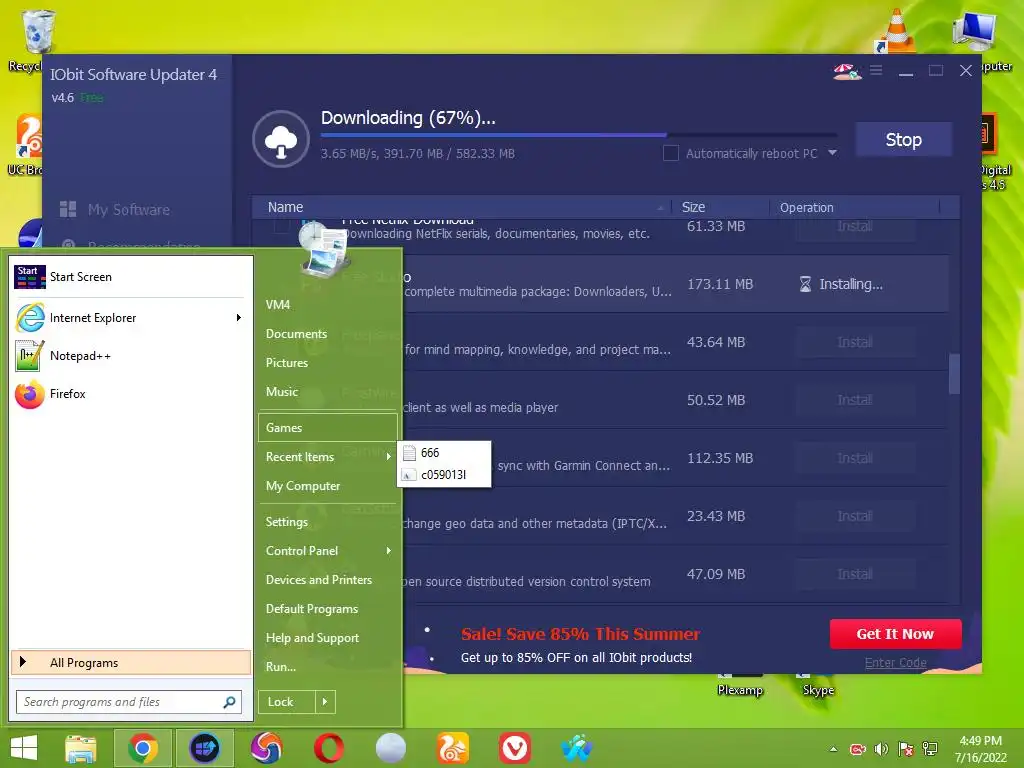Click the download progress bar
The width and height of the screenshot is (1024, 768).
tap(578, 135)
